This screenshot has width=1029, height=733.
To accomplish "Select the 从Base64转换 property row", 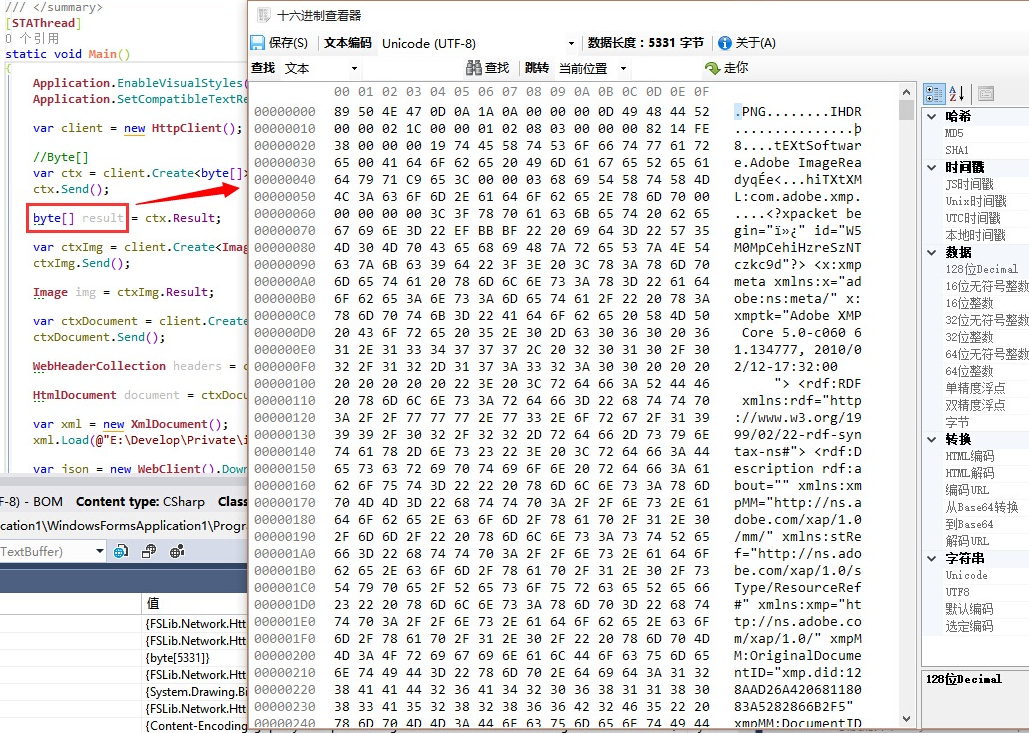I will [984, 507].
